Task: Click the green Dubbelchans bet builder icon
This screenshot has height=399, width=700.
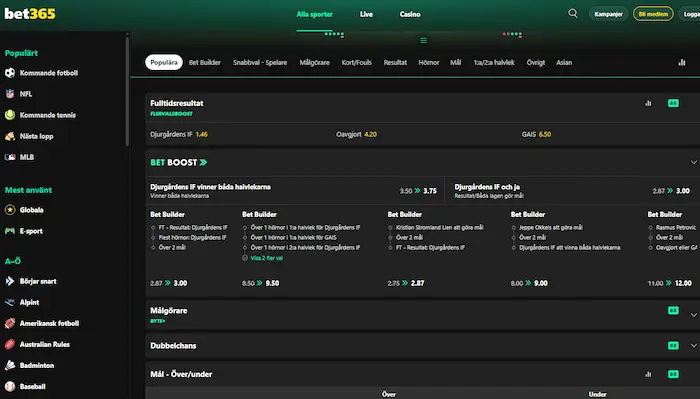Action: tap(673, 345)
